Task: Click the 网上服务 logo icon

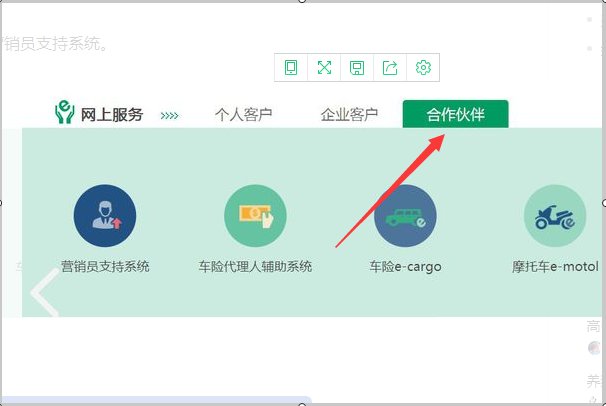Action: tap(65, 112)
